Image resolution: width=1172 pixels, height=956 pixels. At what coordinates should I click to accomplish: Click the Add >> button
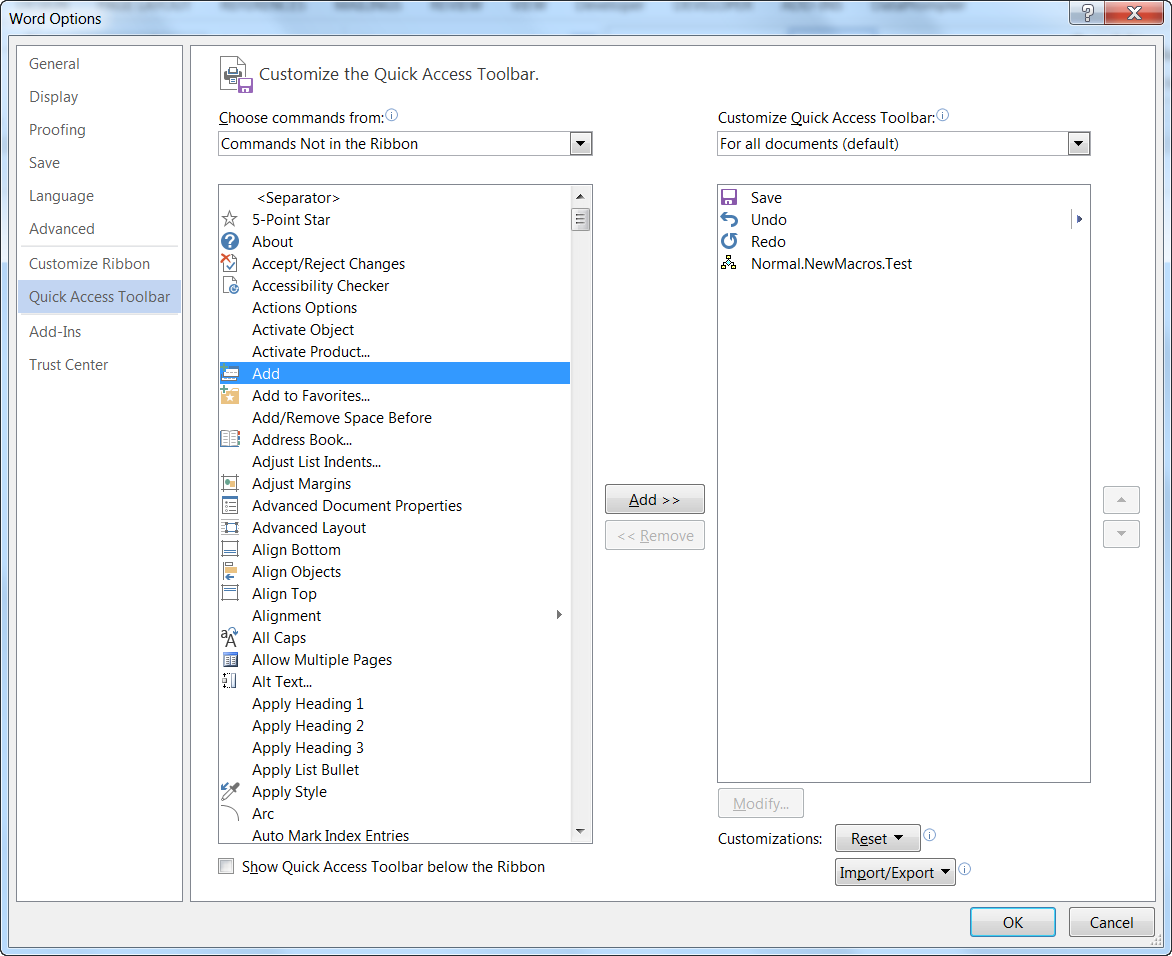655,499
